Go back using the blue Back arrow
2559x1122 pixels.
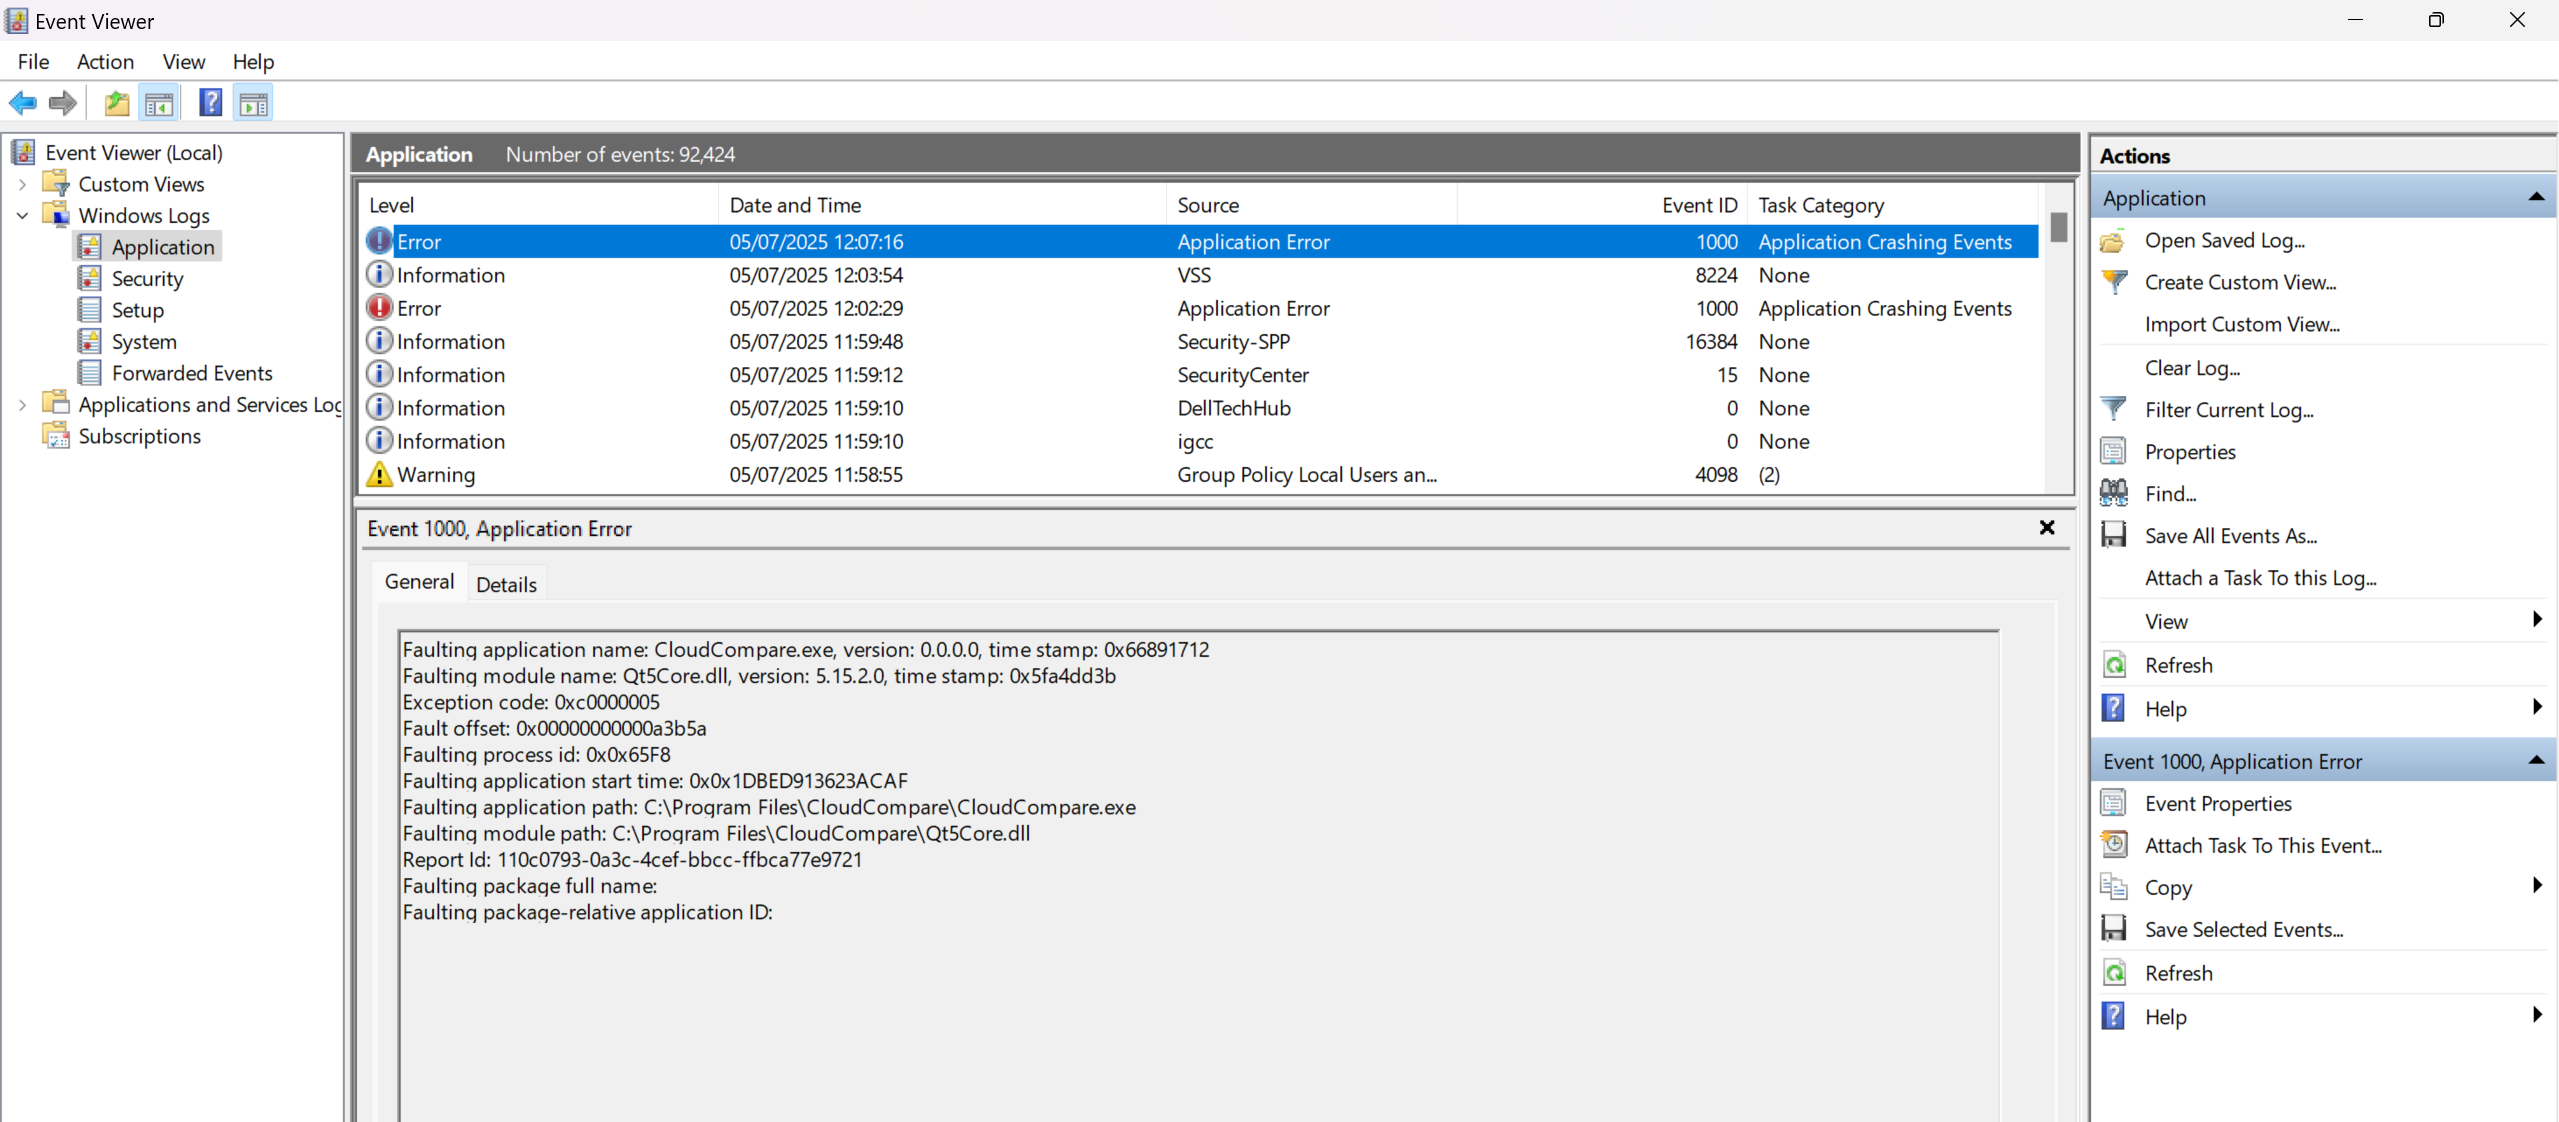coord(23,102)
